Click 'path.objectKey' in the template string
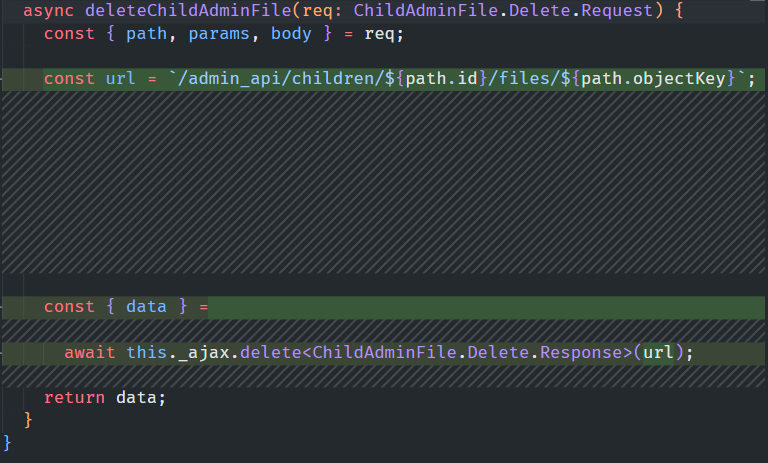768x463 pixels. point(653,78)
